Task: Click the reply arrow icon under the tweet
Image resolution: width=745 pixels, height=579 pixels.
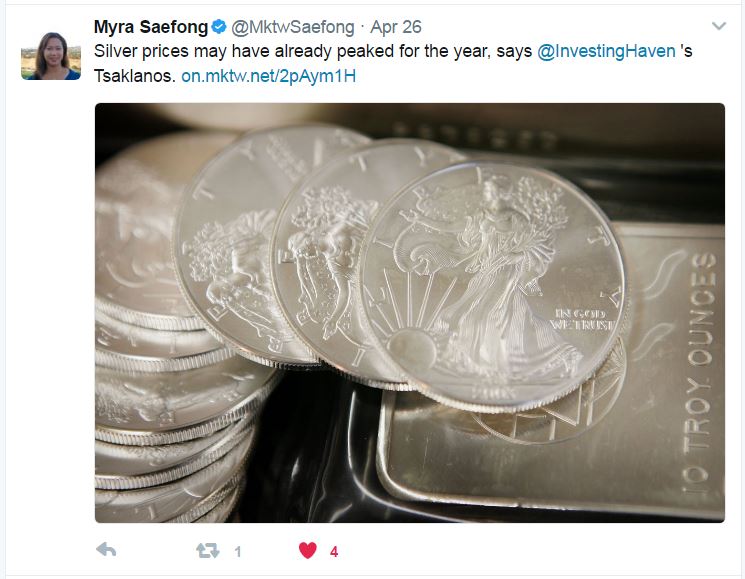Action: point(106,550)
